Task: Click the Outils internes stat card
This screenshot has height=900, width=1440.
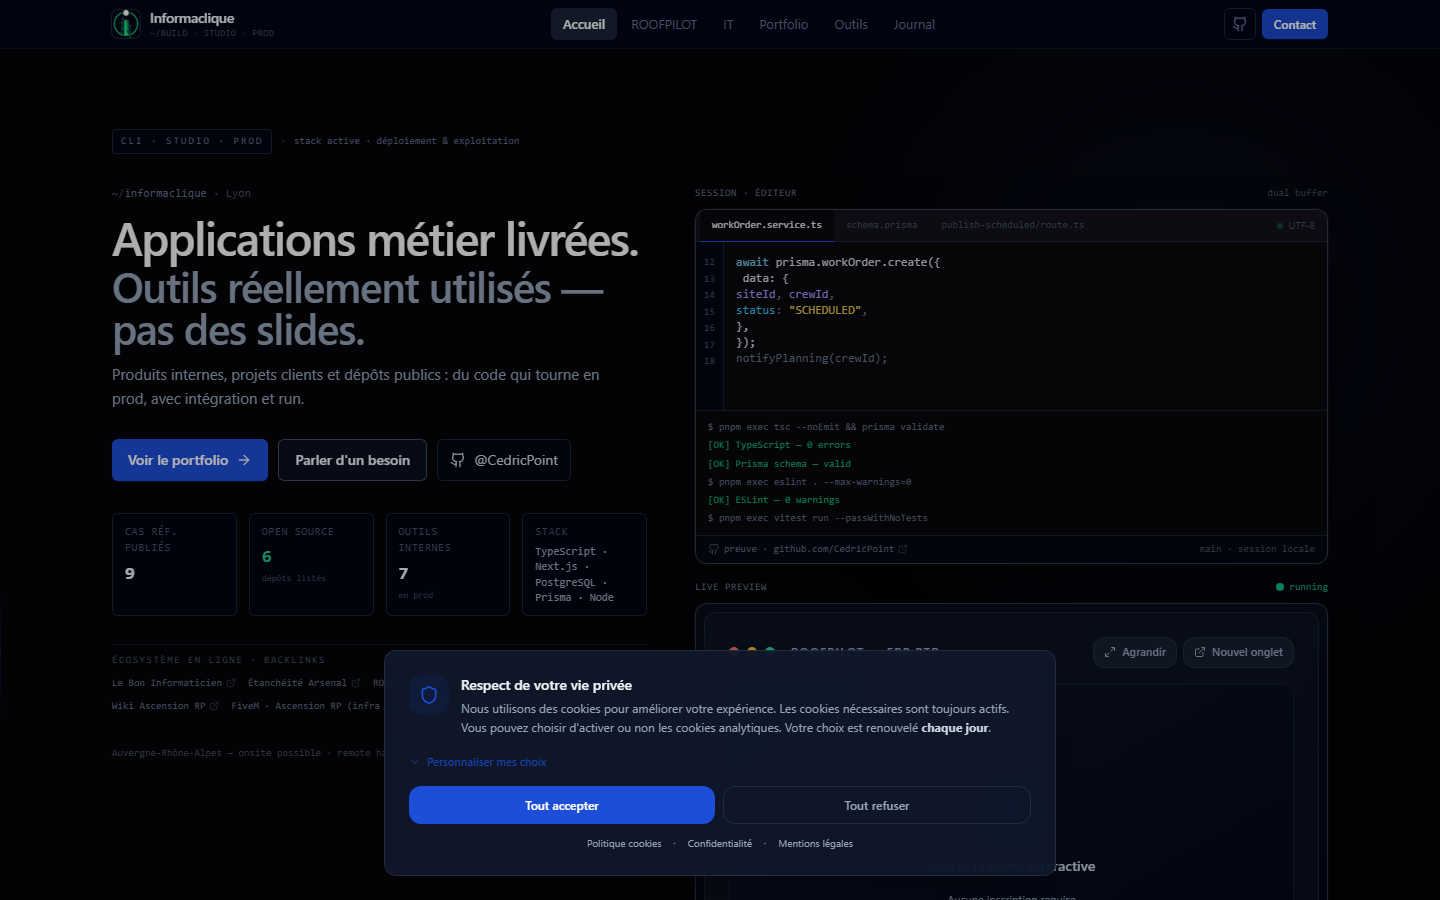Action: 448,564
